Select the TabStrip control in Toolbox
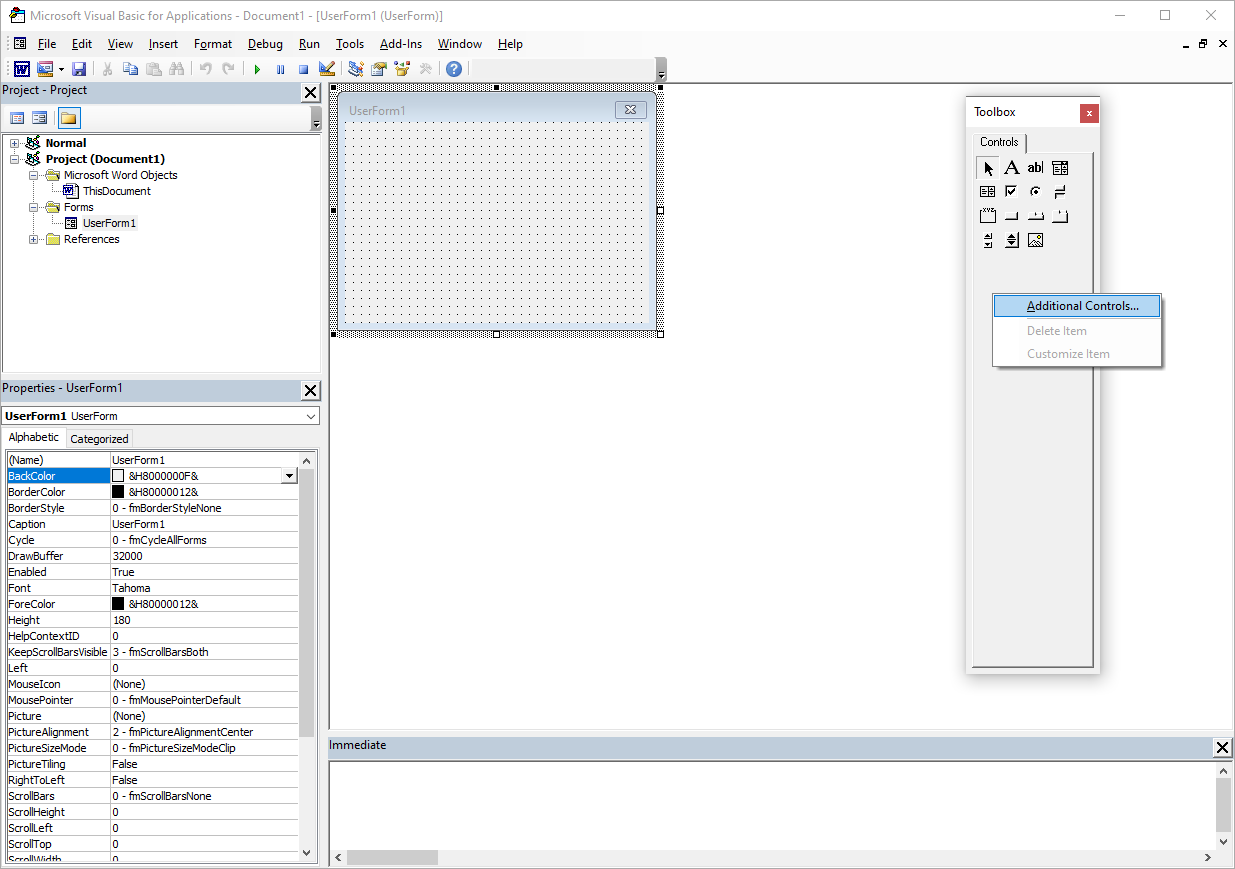This screenshot has width=1235, height=869. point(1036,216)
